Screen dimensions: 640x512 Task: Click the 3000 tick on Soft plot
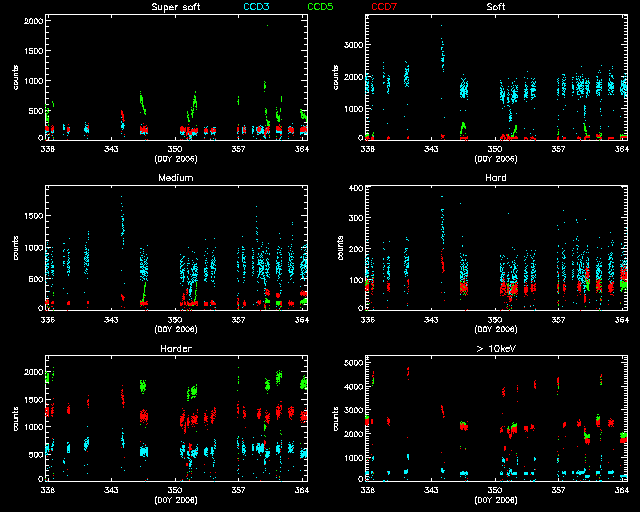(352, 45)
